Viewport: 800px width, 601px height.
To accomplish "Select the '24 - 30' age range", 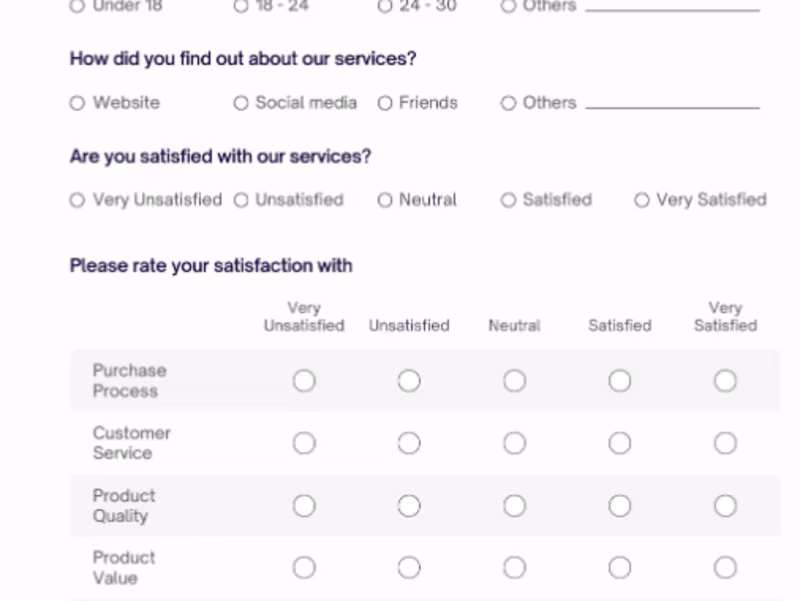I will click(384, 6).
